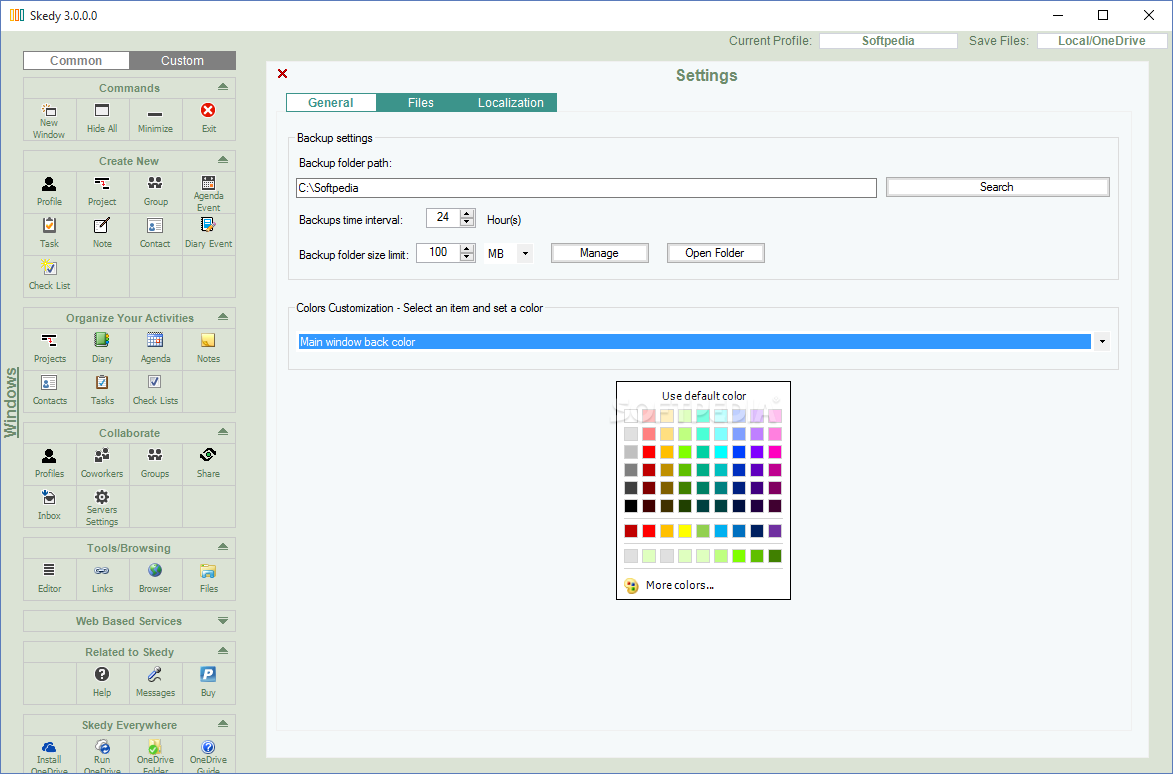Open the color item dropdown arrow
The height and width of the screenshot is (774, 1173).
click(x=1102, y=342)
